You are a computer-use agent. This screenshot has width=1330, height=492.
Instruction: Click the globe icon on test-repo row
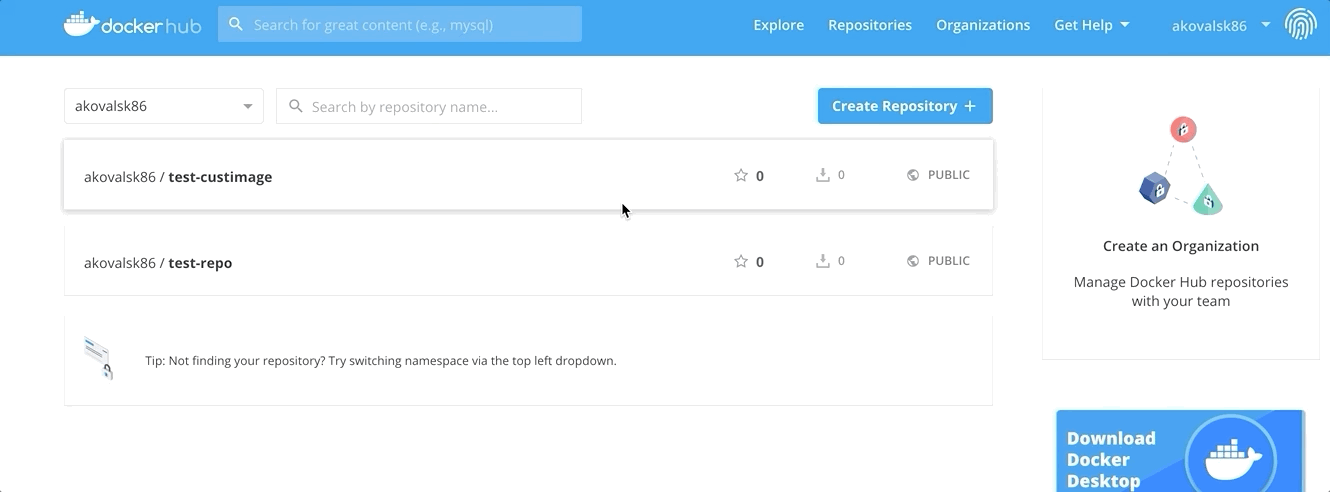click(x=913, y=261)
